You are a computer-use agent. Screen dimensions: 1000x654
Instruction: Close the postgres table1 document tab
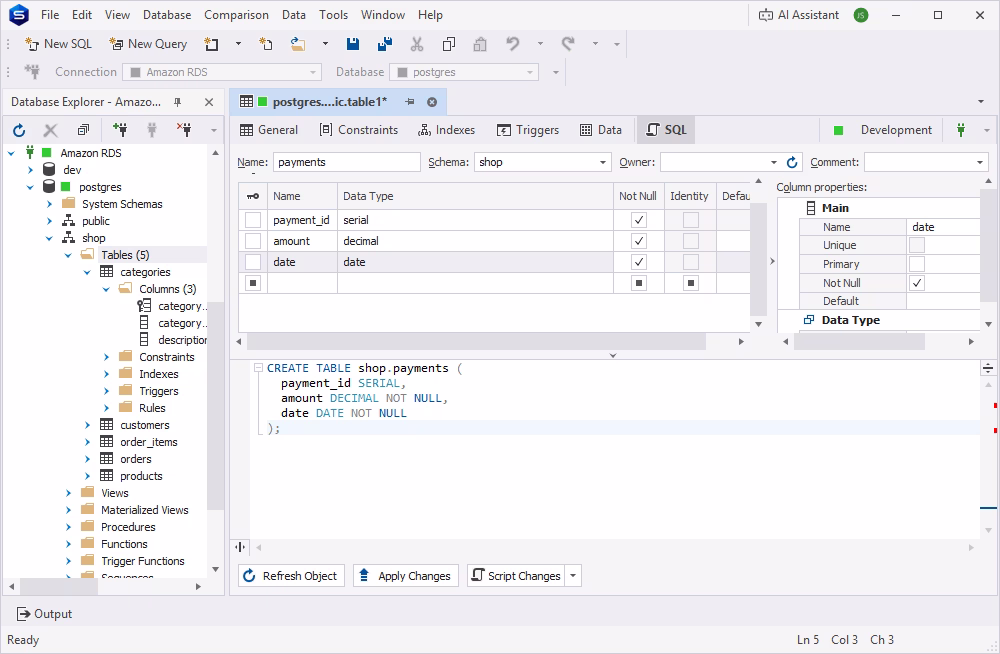[x=432, y=102]
